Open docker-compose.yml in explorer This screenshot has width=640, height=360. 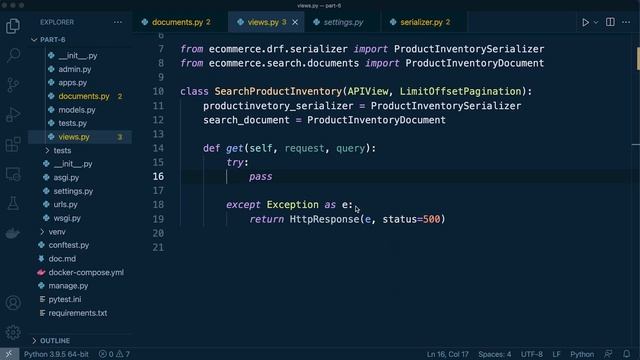pos(86,272)
